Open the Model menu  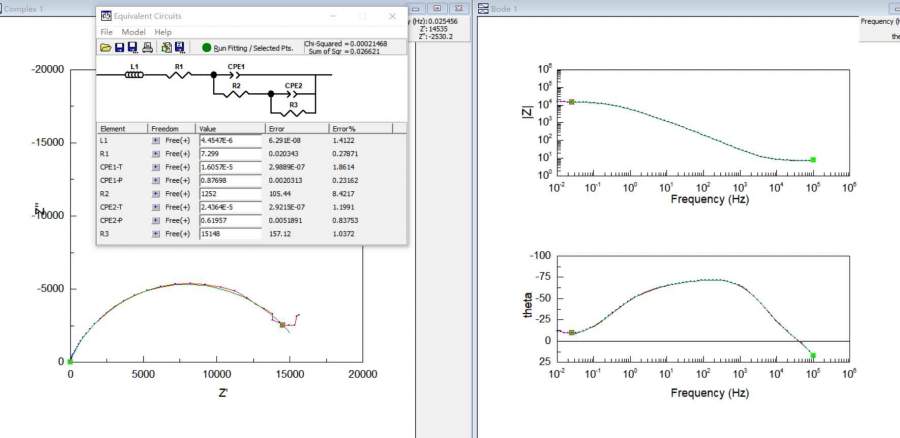pyautogui.click(x=133, y=32)
